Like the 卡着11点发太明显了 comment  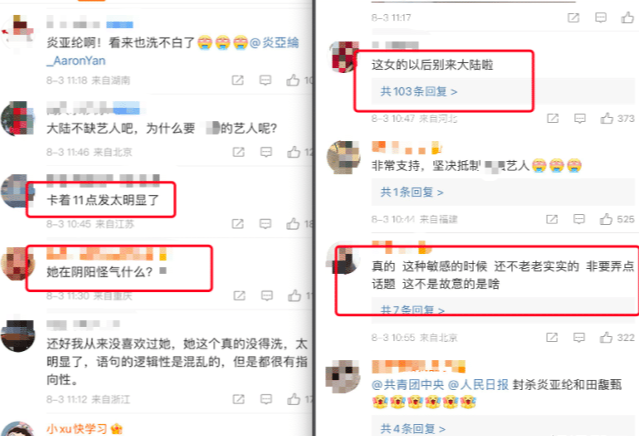point(293,224)
